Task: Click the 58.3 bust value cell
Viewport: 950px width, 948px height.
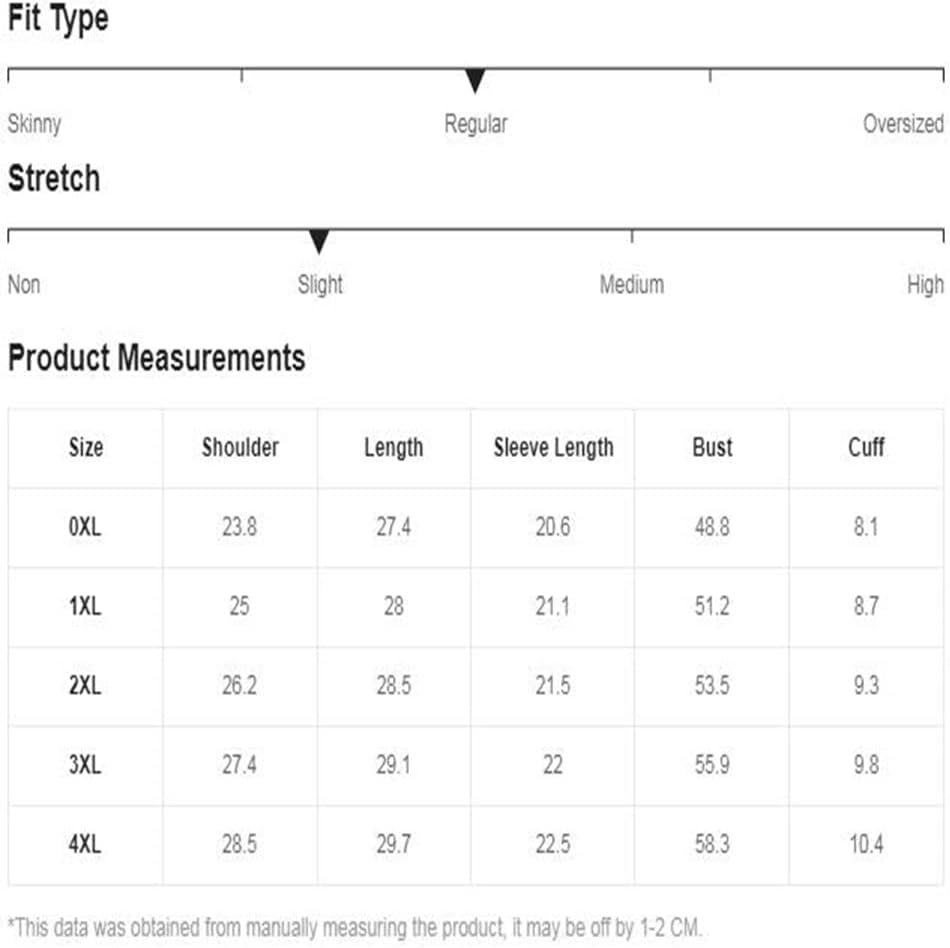Action: (712, 844)
